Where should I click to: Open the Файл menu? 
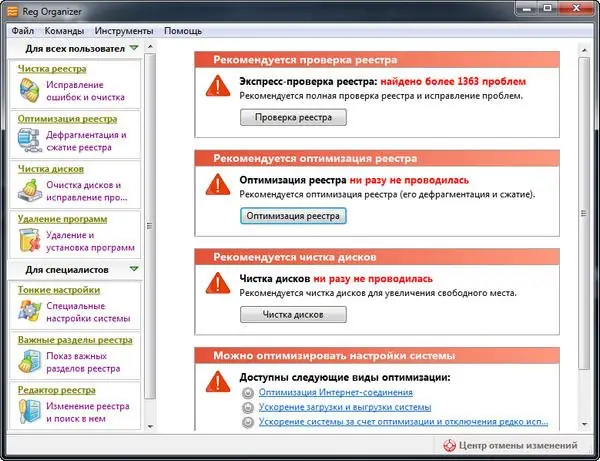[23, 31]
